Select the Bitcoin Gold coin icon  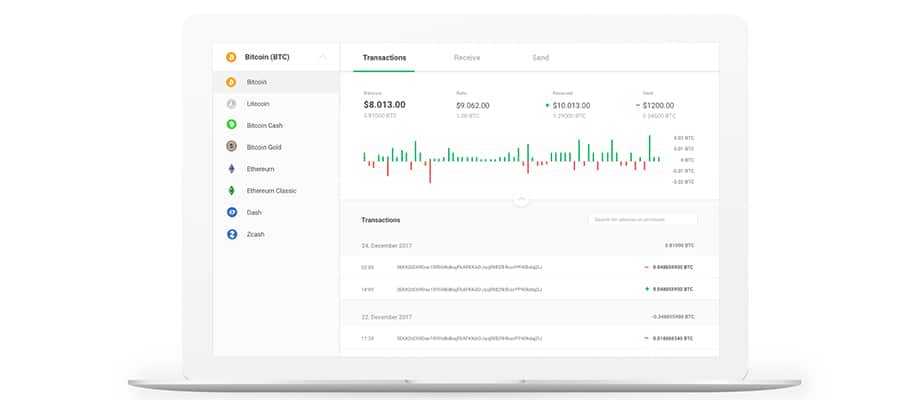pyautogui.click(x=231, y=146)
